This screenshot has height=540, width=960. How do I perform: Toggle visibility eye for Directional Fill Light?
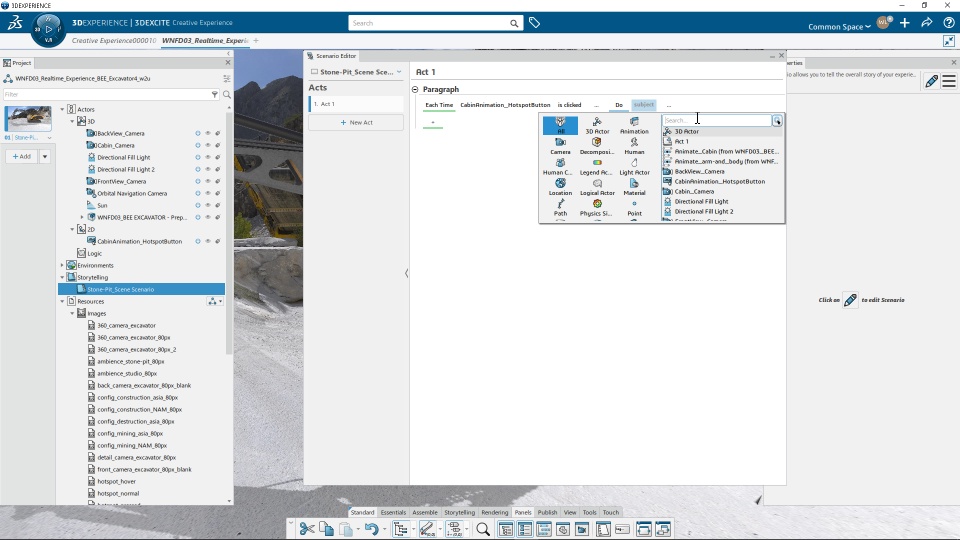(x=208, y=157)
